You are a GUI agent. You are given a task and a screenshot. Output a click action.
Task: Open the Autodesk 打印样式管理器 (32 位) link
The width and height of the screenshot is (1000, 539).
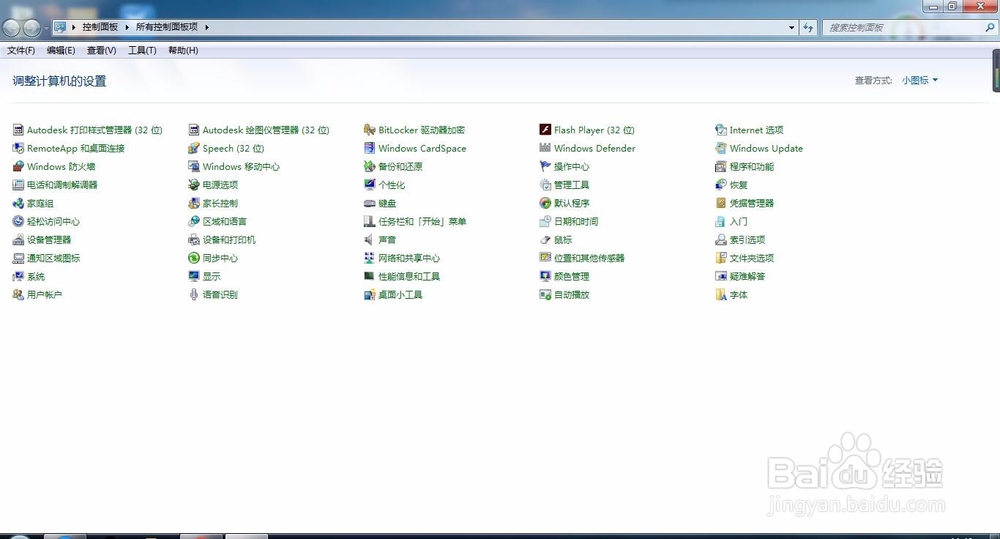click(94, 129)
